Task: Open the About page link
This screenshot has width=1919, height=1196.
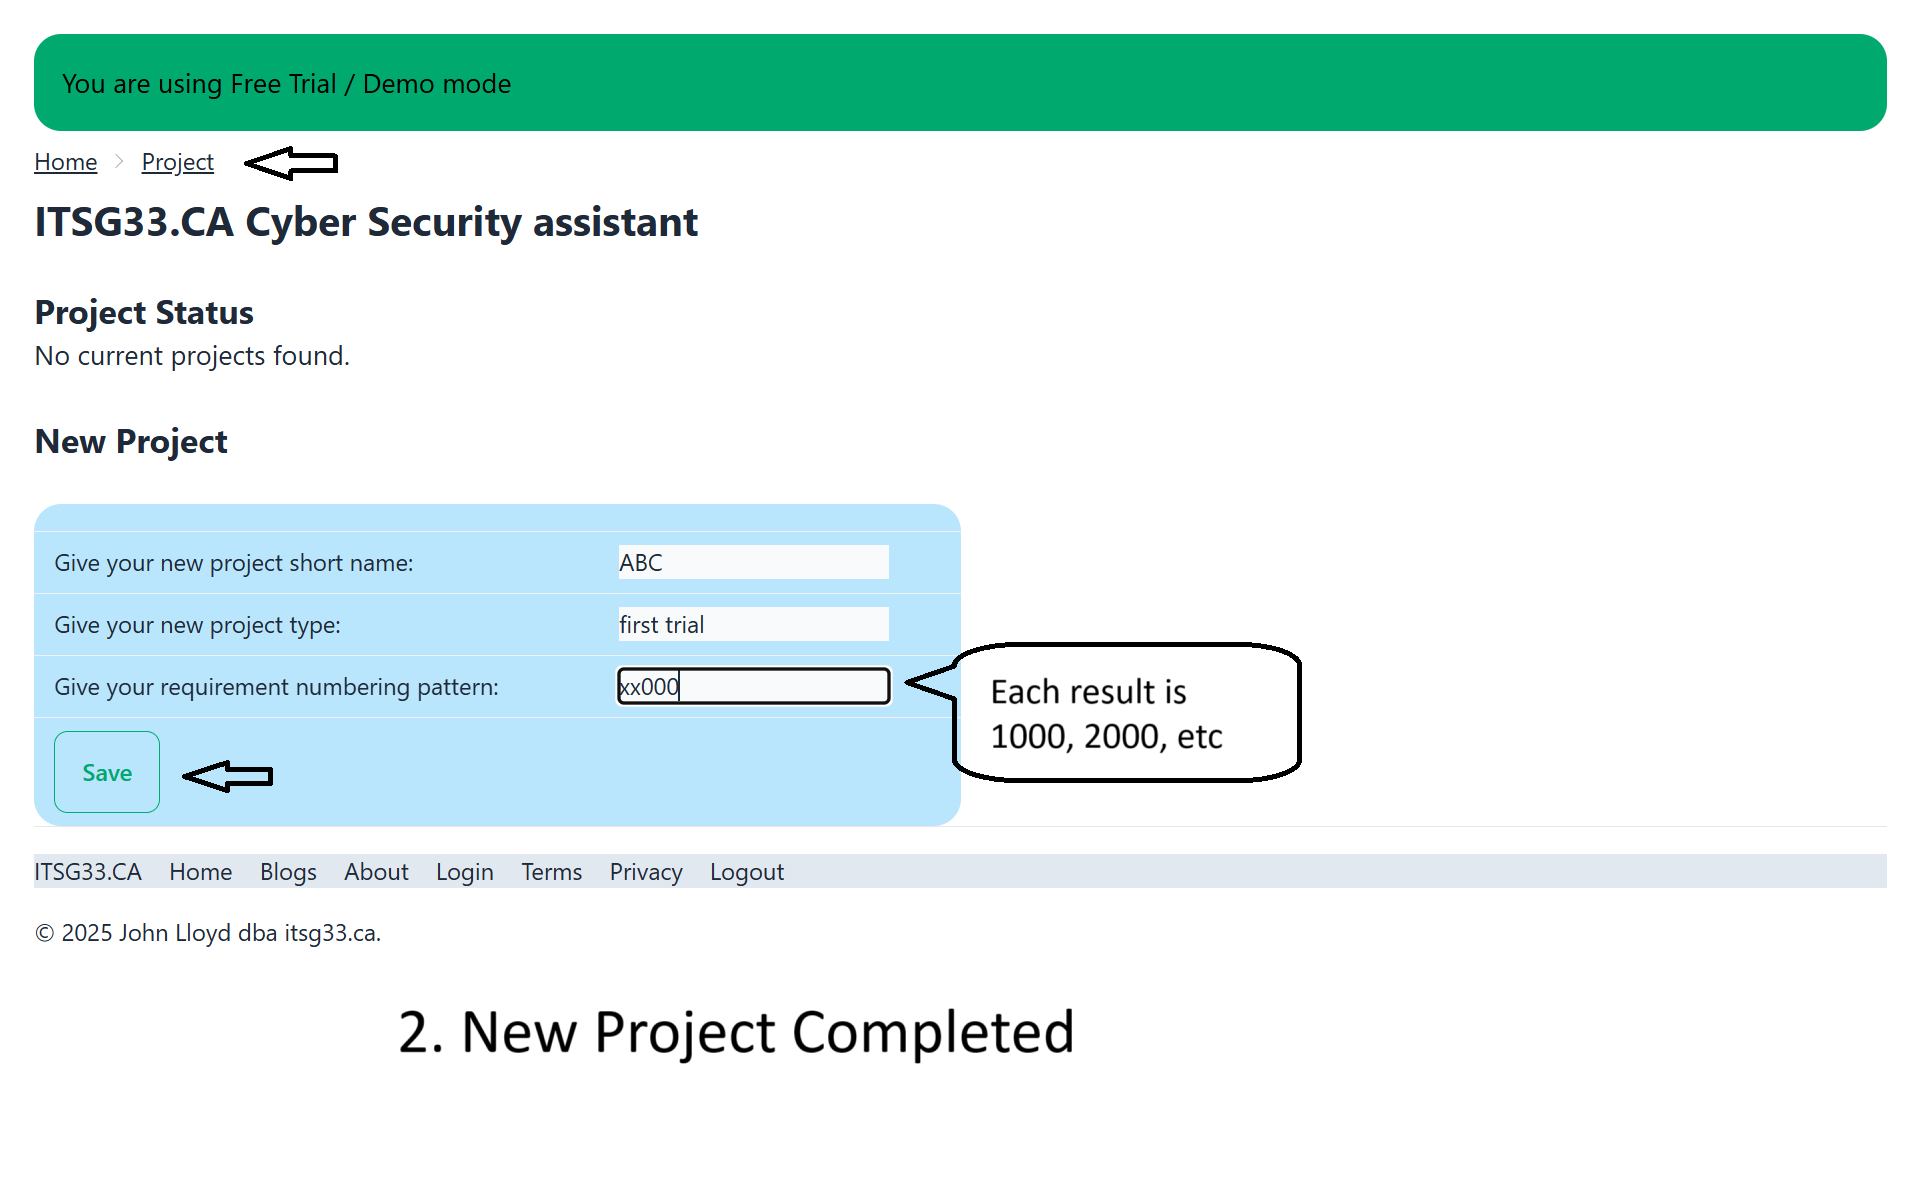Action: [376, 872]
